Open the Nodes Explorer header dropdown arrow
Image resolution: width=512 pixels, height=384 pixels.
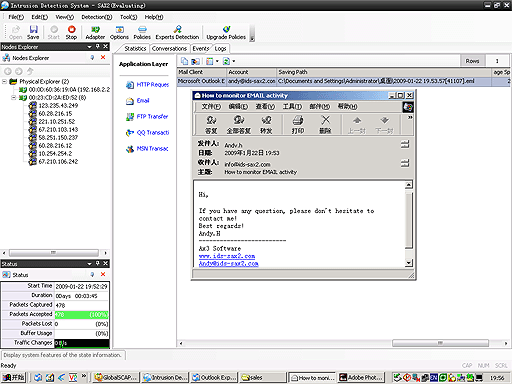[89, 47]
